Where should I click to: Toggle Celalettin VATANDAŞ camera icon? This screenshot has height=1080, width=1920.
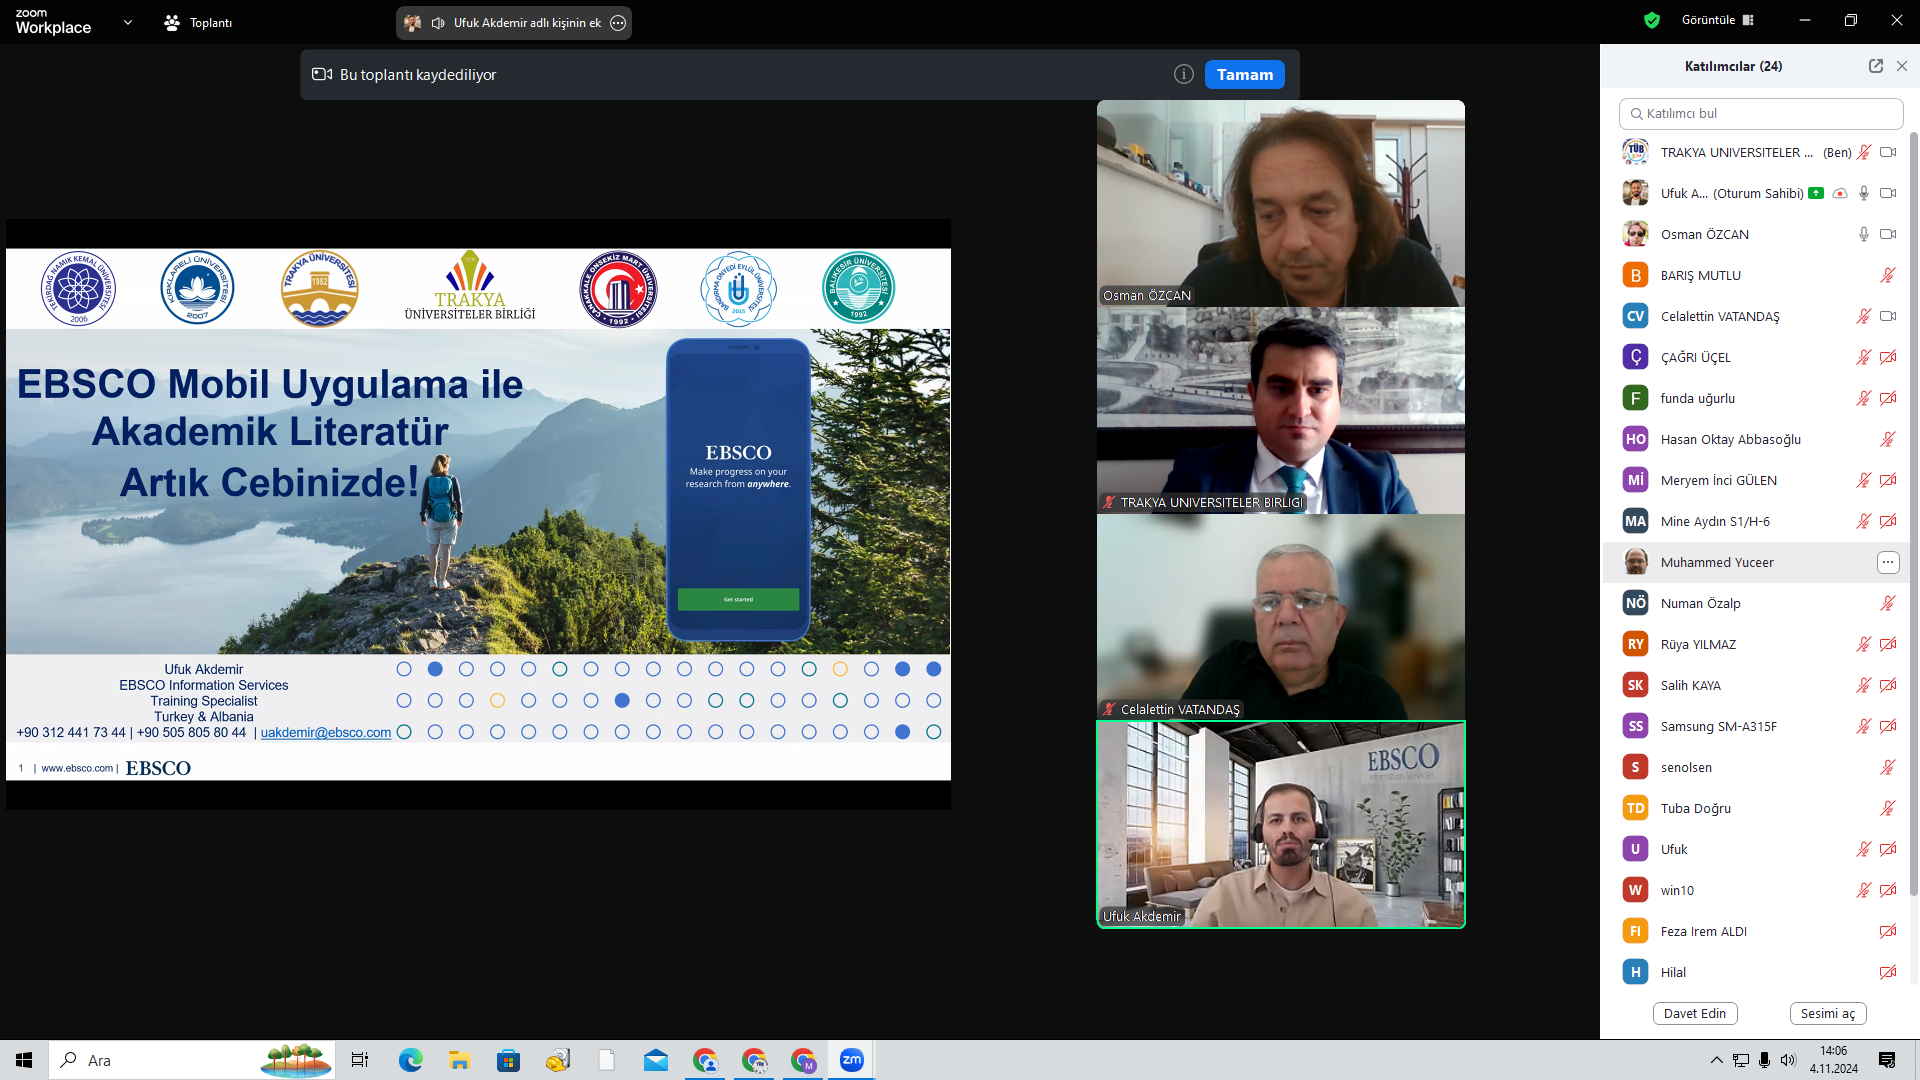(1887, 317)
